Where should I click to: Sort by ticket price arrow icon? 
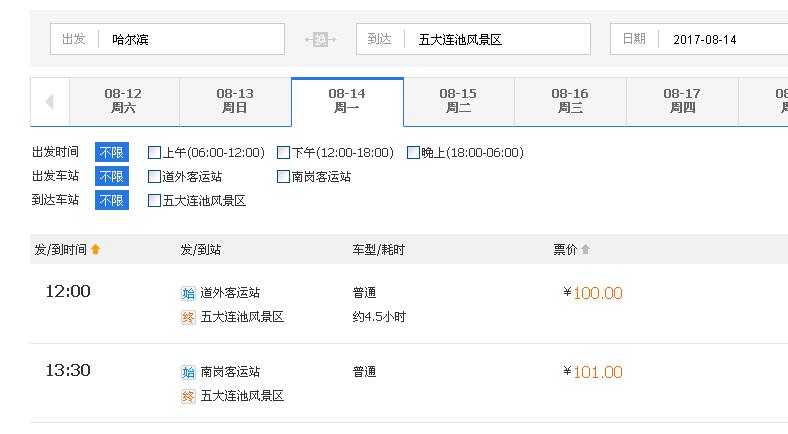coord(586,249)
